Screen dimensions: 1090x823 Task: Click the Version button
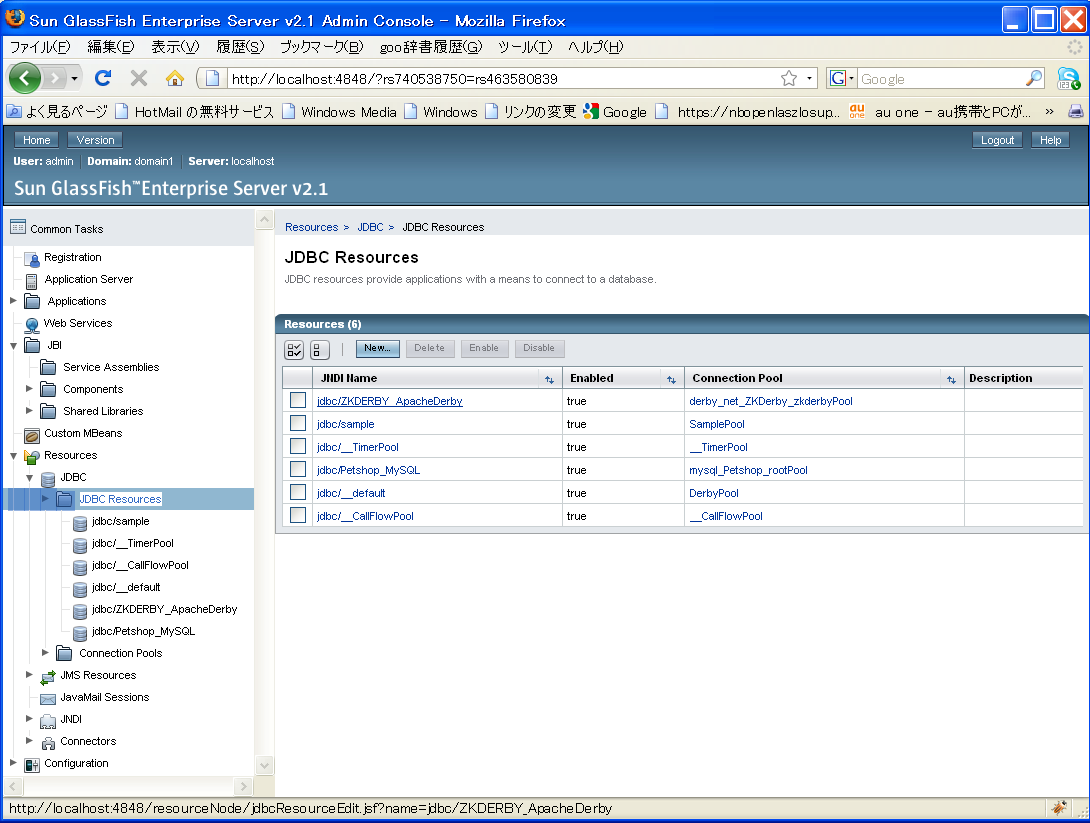pos(95,140)
